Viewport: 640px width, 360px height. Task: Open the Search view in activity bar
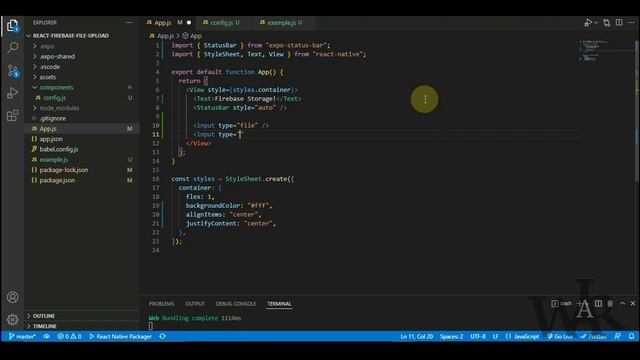pyautogui.click(x=13, y=48)
